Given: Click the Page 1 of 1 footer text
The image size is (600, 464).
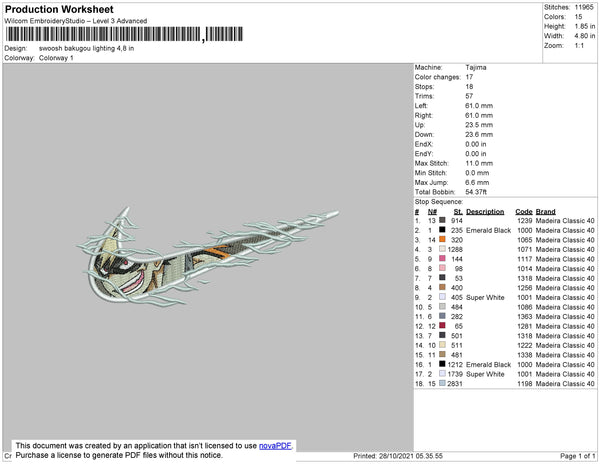Looking at the screenshot, I should point(577,456).
